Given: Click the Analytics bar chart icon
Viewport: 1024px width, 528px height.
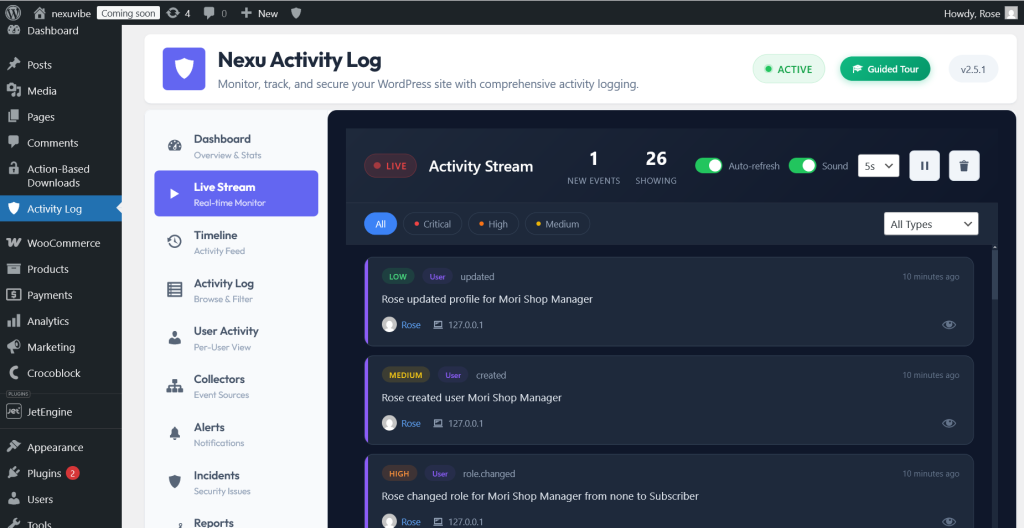Looking at the screenshot, I should point(13,321).
